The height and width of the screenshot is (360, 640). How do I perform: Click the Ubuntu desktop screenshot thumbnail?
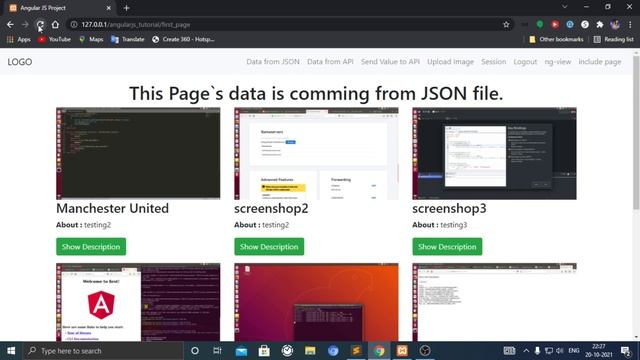(316, 302)
